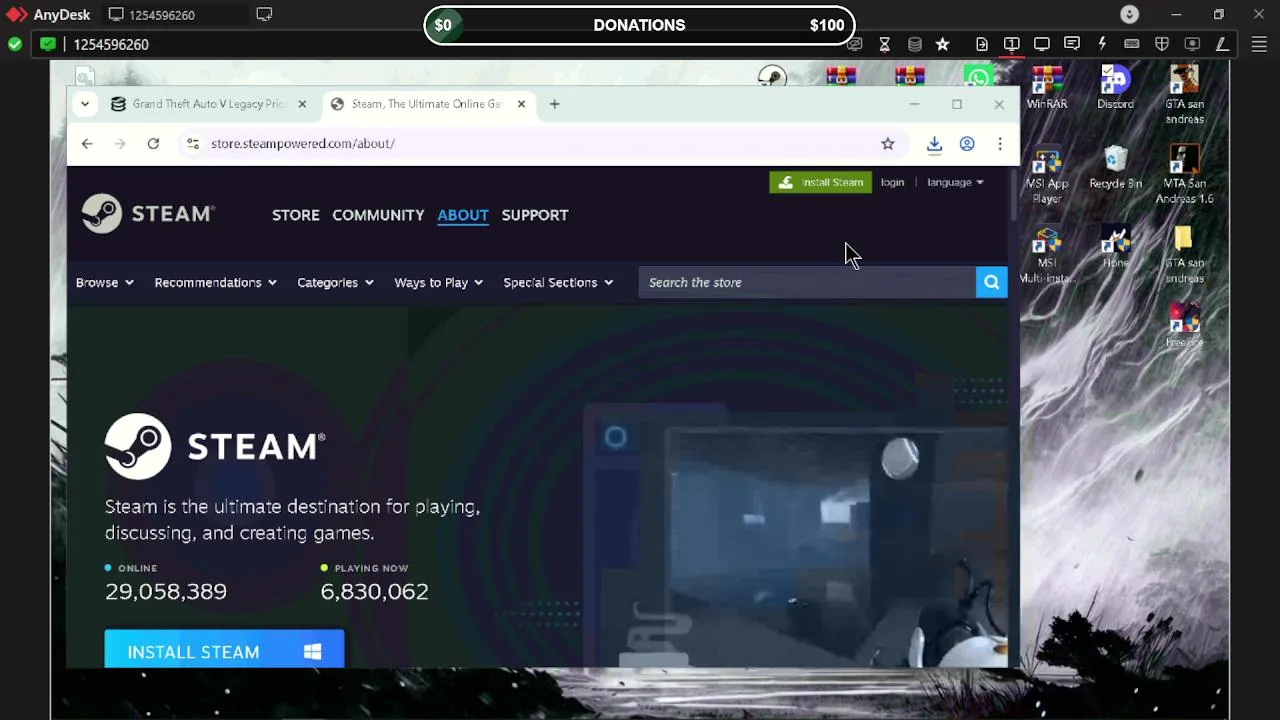This screenshot has height=720, width=1280.
Task: Open Chrome downloads icon
Action: click(934, 144)
